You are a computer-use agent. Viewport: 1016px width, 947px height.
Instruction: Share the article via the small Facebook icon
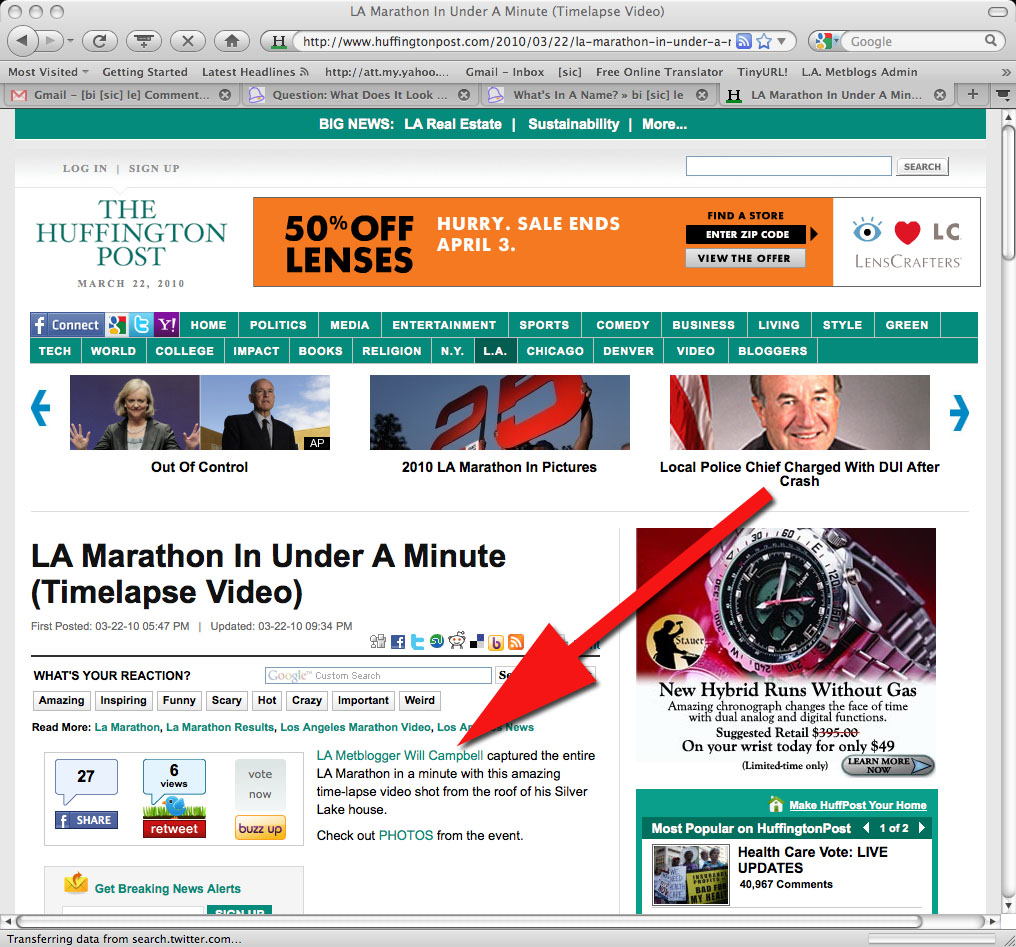coord(398,642)
